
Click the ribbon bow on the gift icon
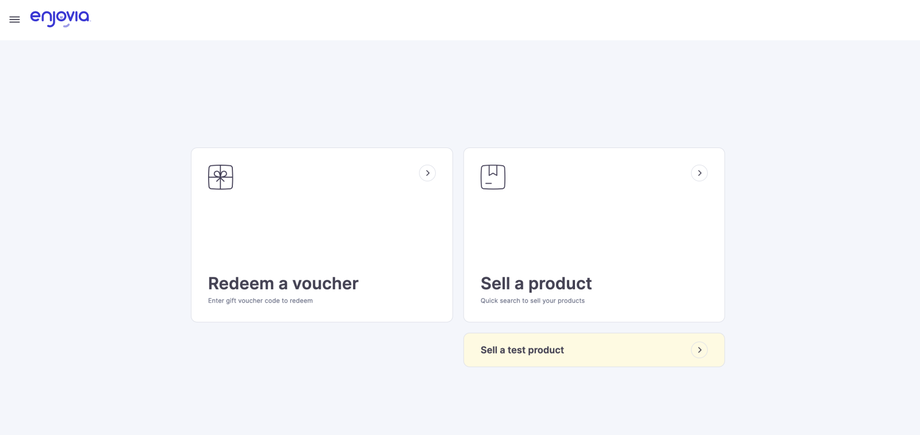[220, 173]
